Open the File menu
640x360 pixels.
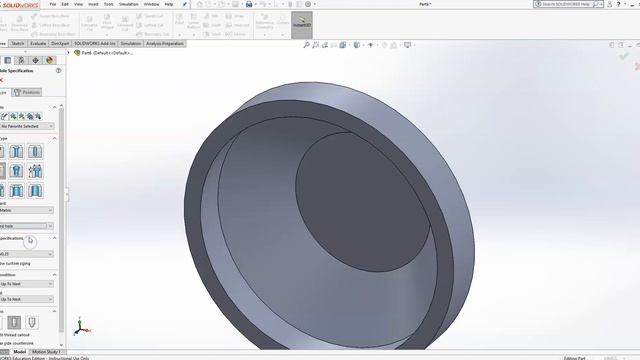click(53, 4)
